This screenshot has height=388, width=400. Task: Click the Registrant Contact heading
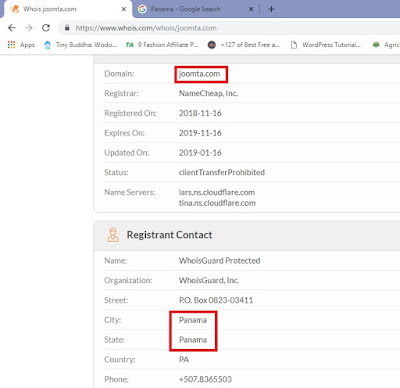click(x=169, y=235)
